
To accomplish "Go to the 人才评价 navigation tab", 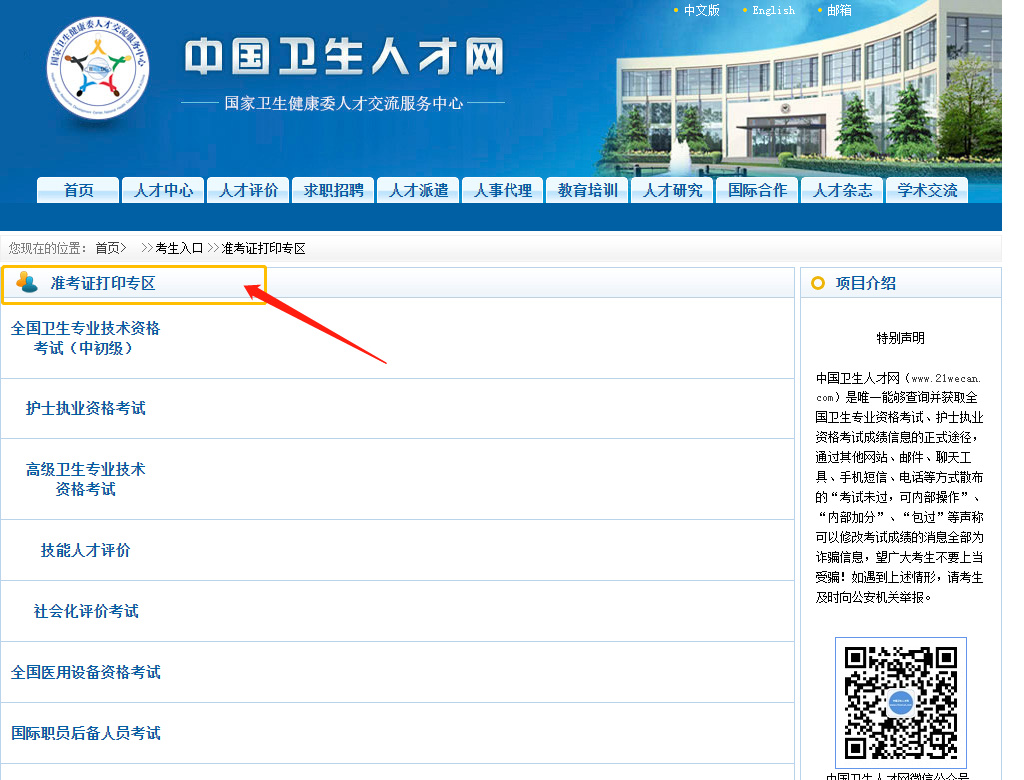I will (x=248, y=190).
